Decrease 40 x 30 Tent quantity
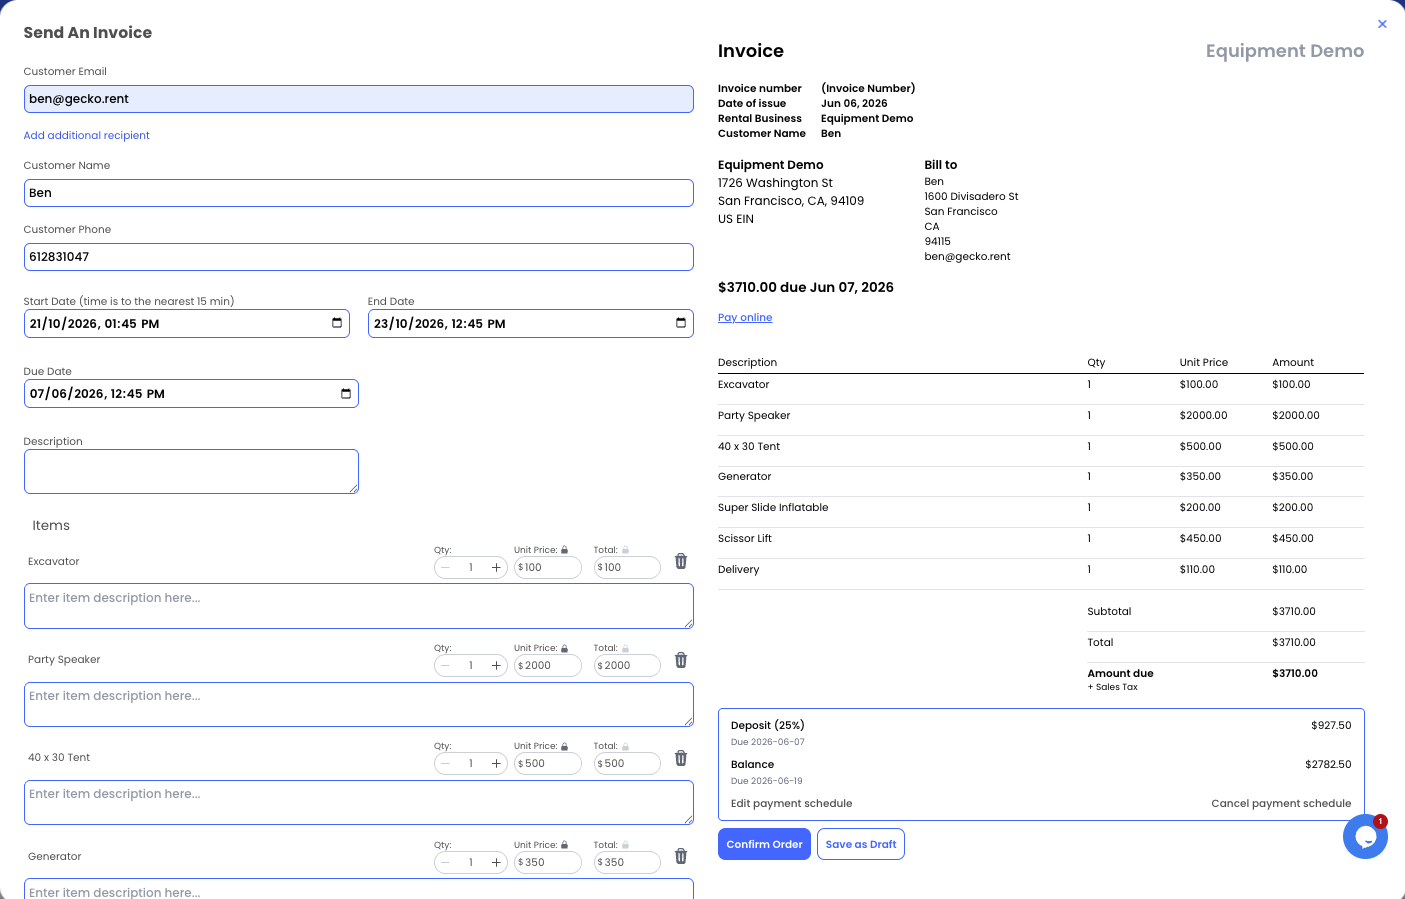This screenshot has height=899, width=1405. coord(446,763)
